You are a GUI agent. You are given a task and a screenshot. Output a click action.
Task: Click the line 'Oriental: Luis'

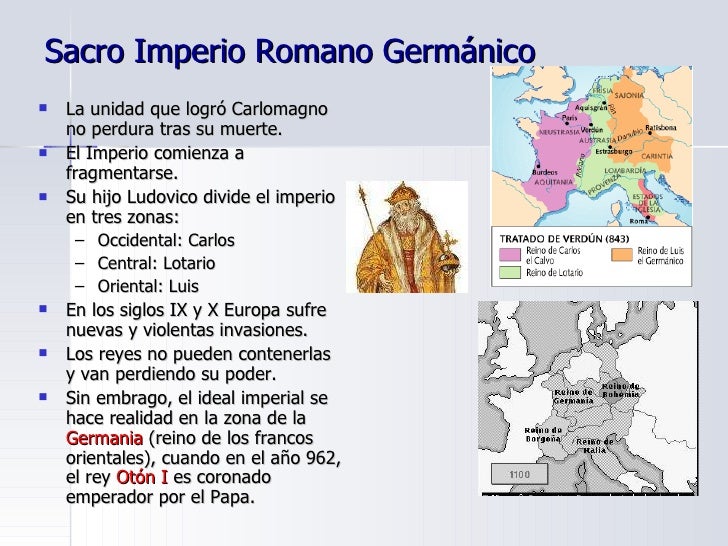click(x=148, y=286)
